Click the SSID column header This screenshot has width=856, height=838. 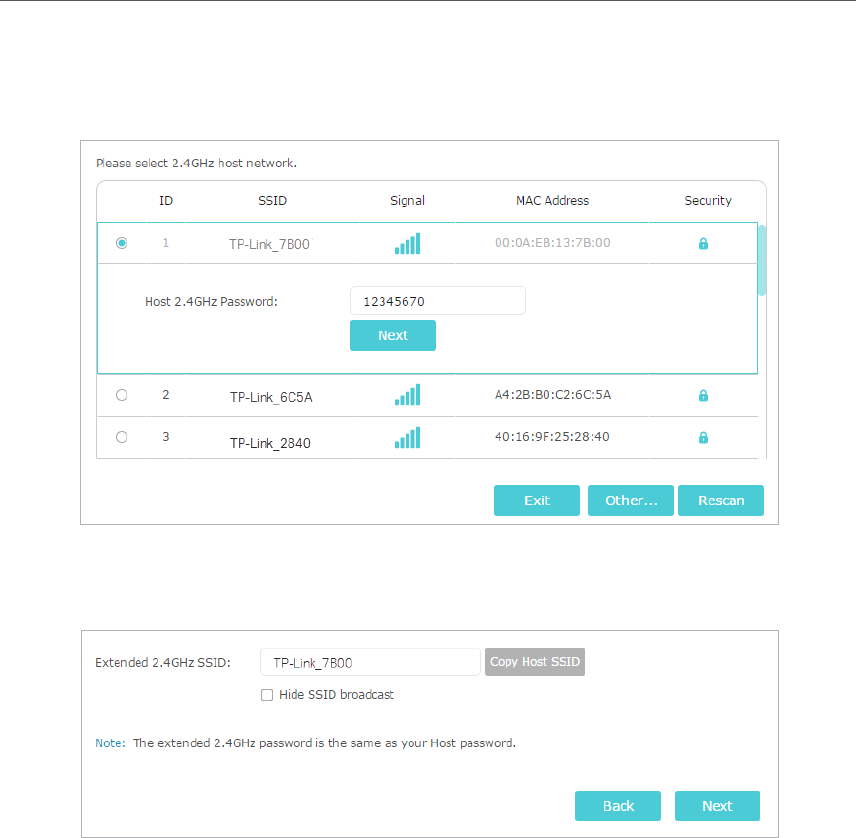coord(272,201)
